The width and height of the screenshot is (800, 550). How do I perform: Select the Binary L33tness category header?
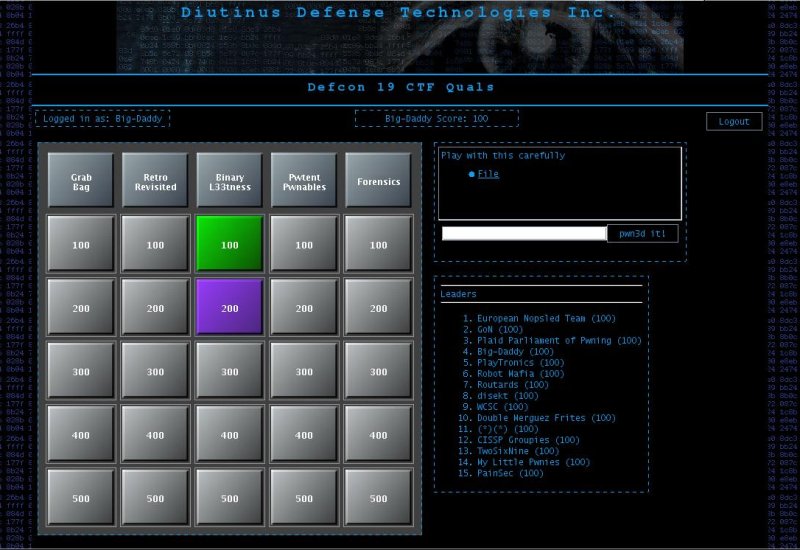coord(230,181)
